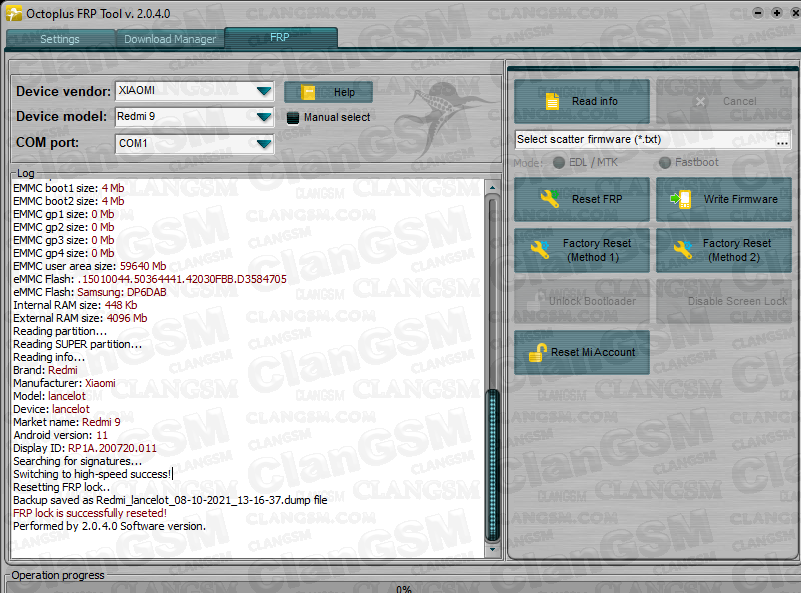Image resolution: width=801 pixels, height=593 pixels.
Task: Click the 'Android version: 11' log line
Action: pyautogui.click(x=60, y=435)
